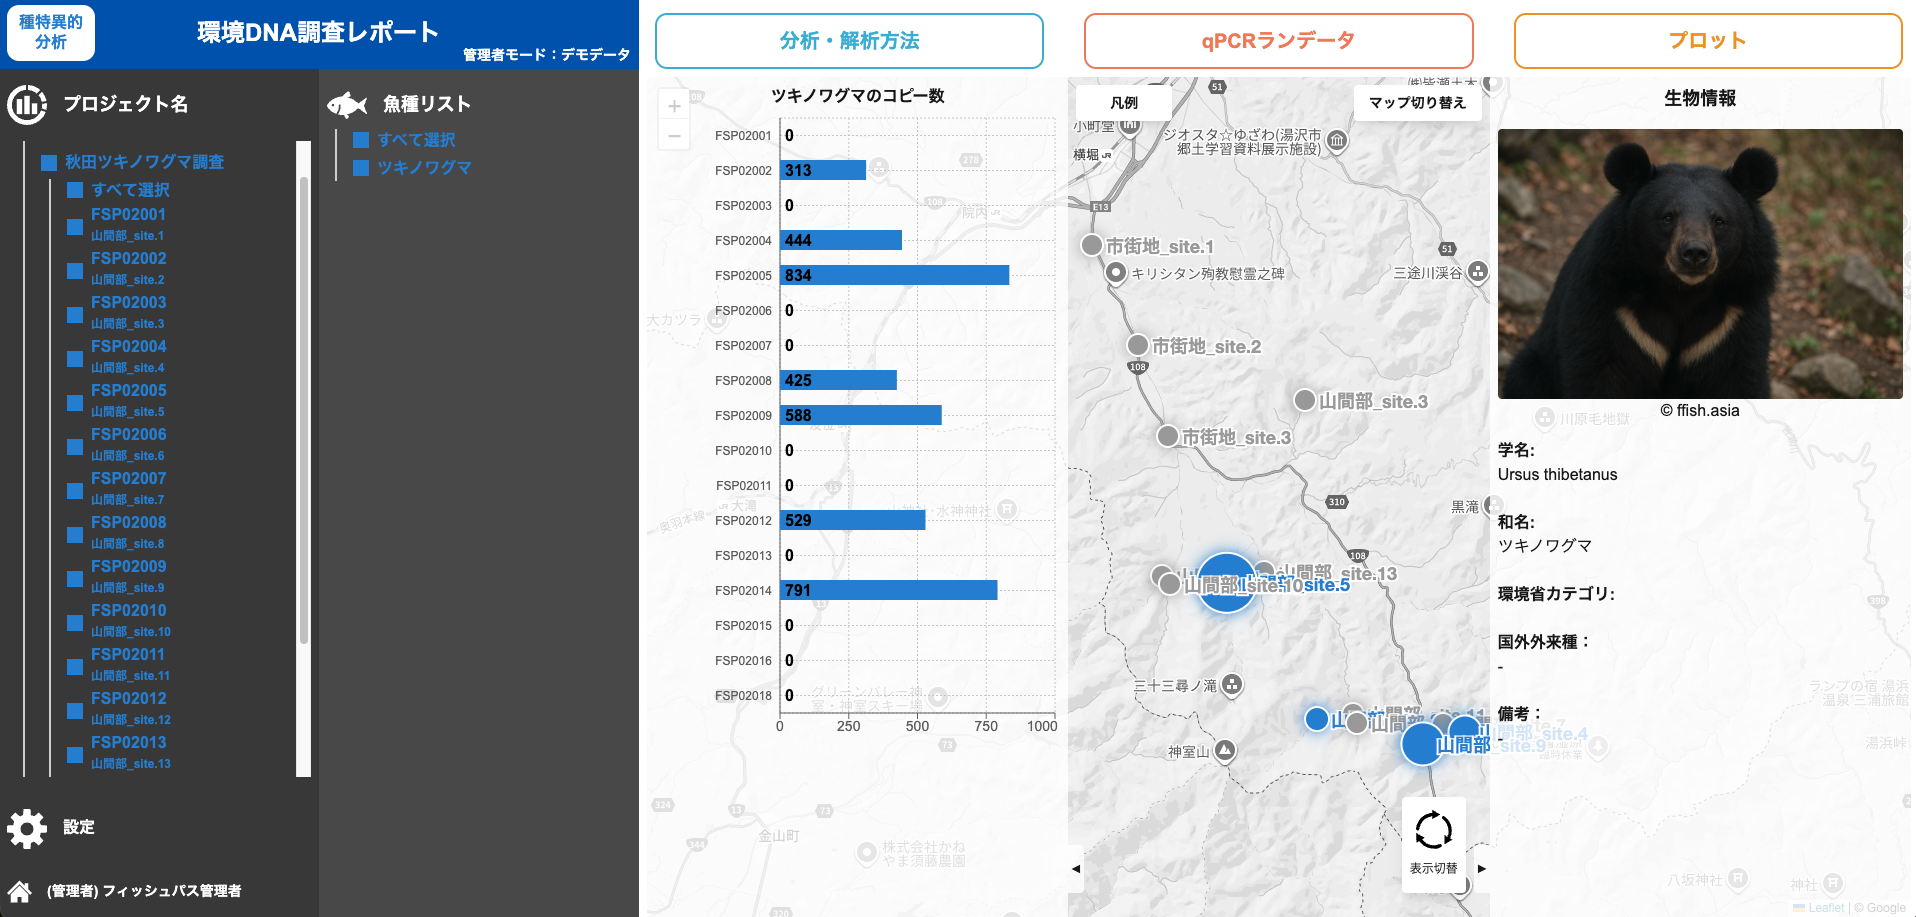Open the マップ切り替え map switcher
The height and width of the screenshot is (917, 1916).
click(1416, 102)
